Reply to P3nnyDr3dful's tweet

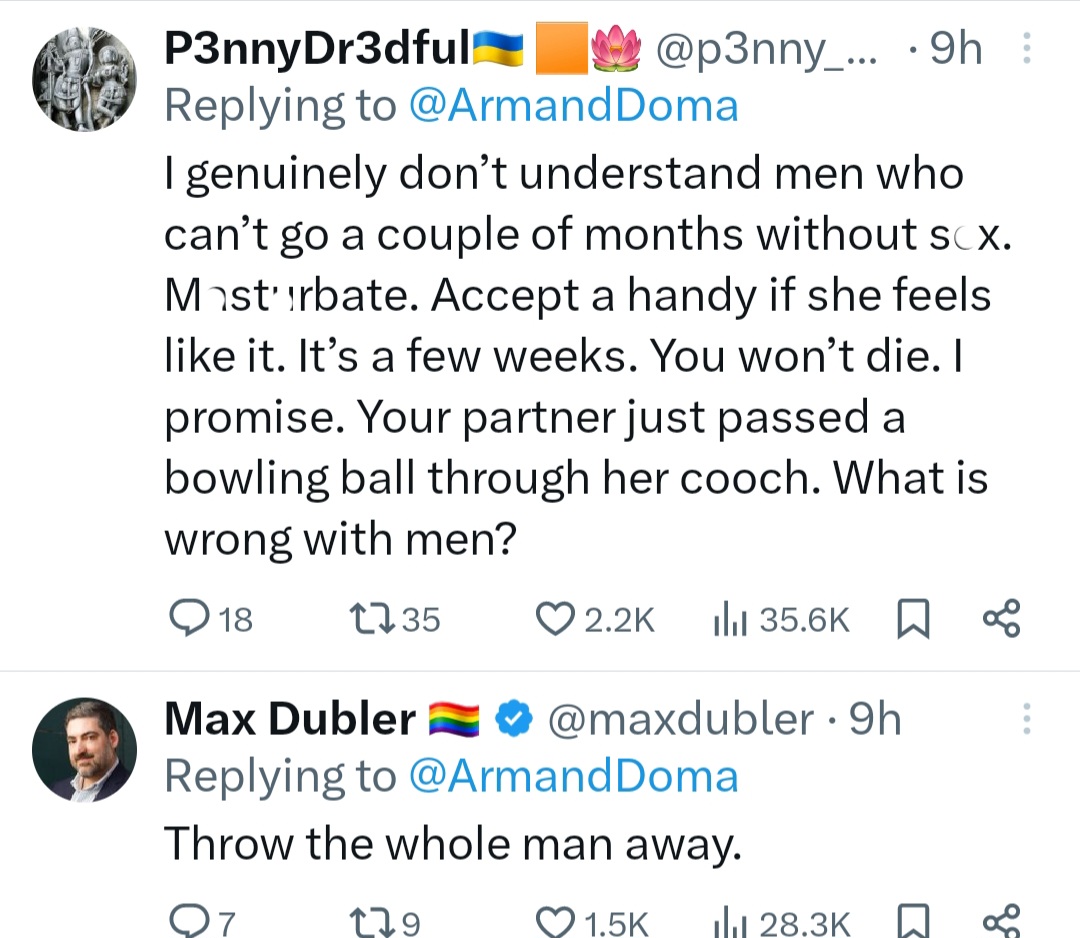pyautogui.click(x=186, y=621)
